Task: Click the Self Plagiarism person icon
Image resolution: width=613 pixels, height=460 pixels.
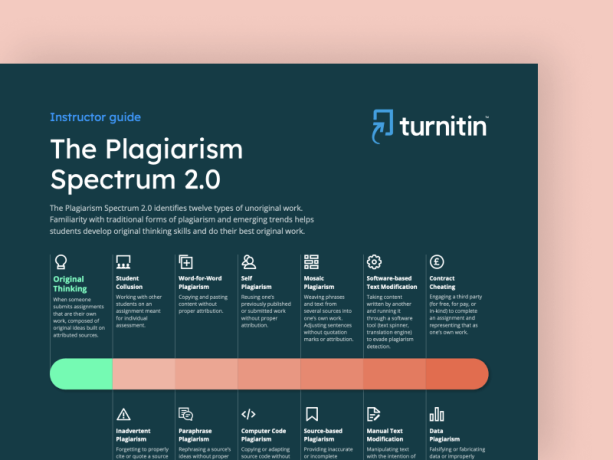Action: pos(248,262)
